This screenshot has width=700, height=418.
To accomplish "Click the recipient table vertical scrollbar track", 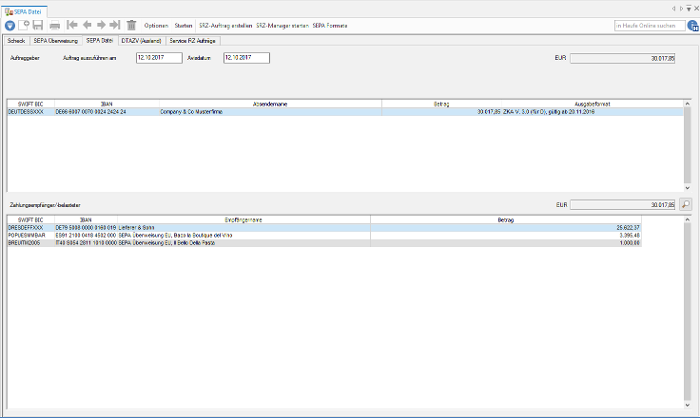I will (688, 313).
